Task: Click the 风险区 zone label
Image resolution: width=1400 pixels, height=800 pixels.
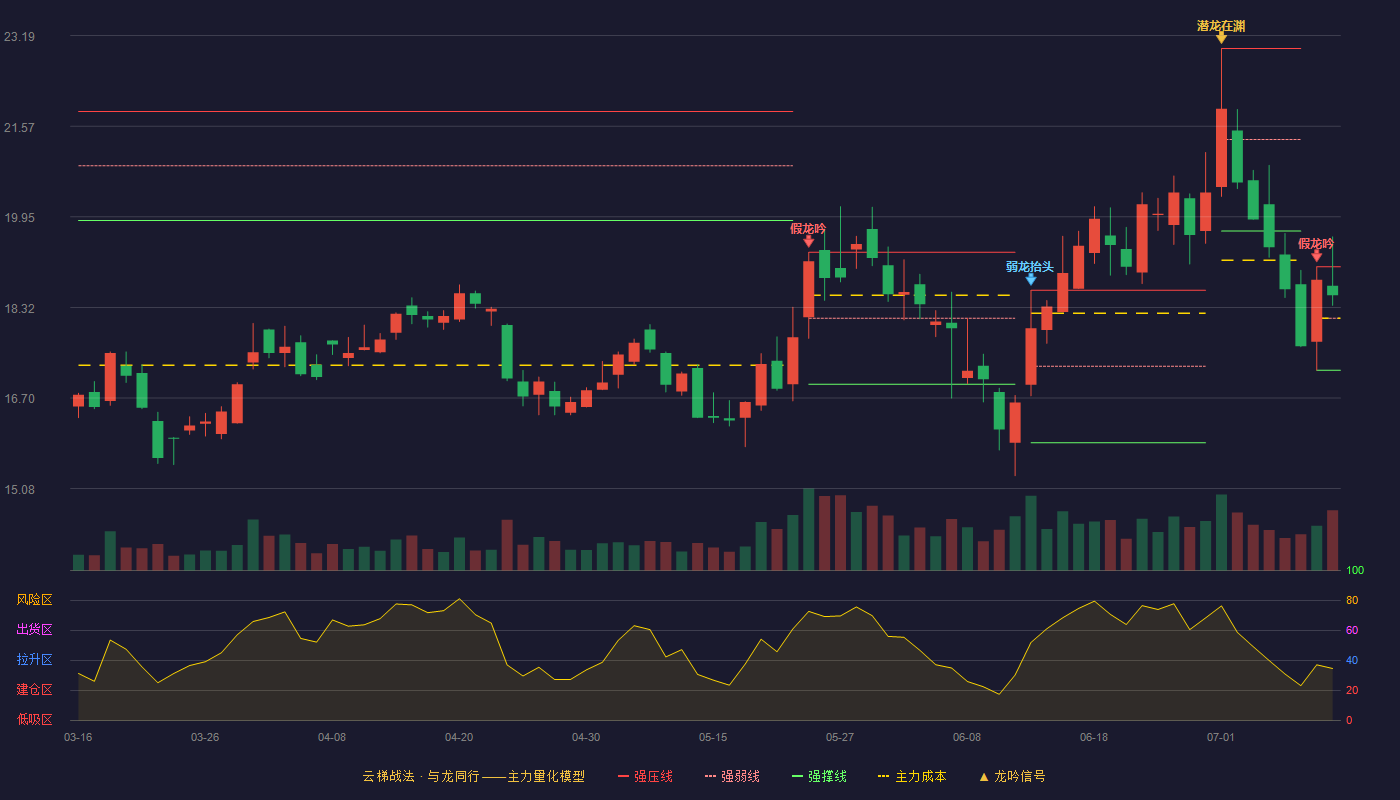Action: tap(34, 600)
